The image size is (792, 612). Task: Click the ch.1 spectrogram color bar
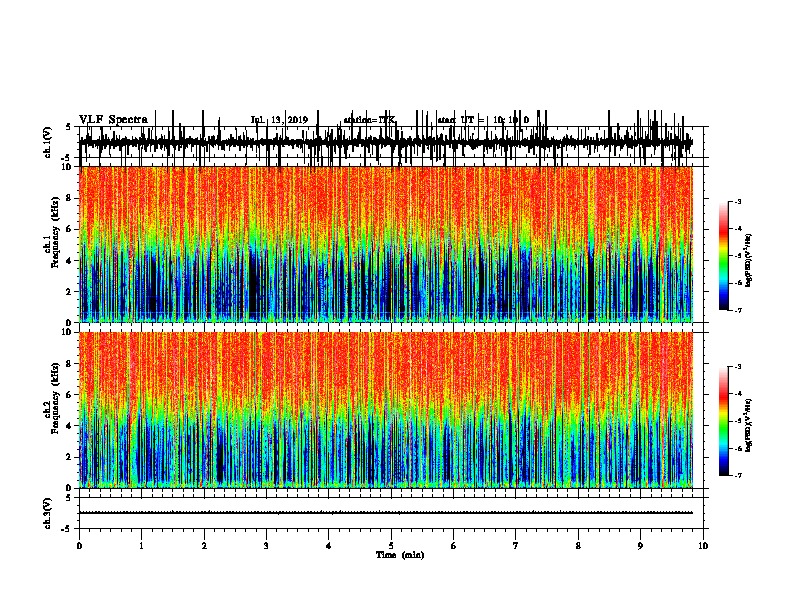pyautogui.click(x=723, y=256)
